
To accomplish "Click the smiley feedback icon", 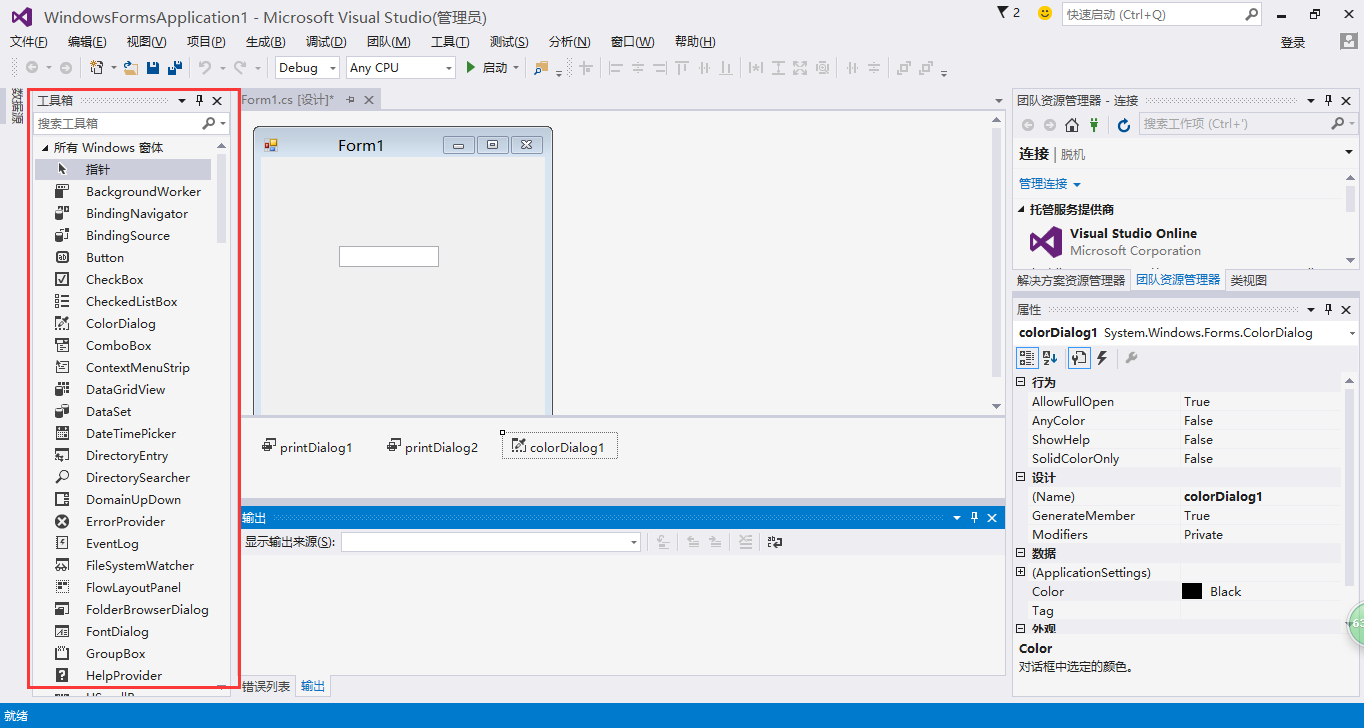I will [x=1045, y=13].
